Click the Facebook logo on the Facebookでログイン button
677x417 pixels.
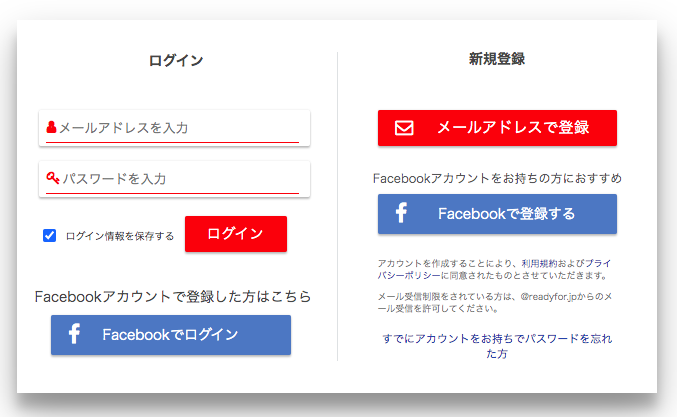pos(74,335)
